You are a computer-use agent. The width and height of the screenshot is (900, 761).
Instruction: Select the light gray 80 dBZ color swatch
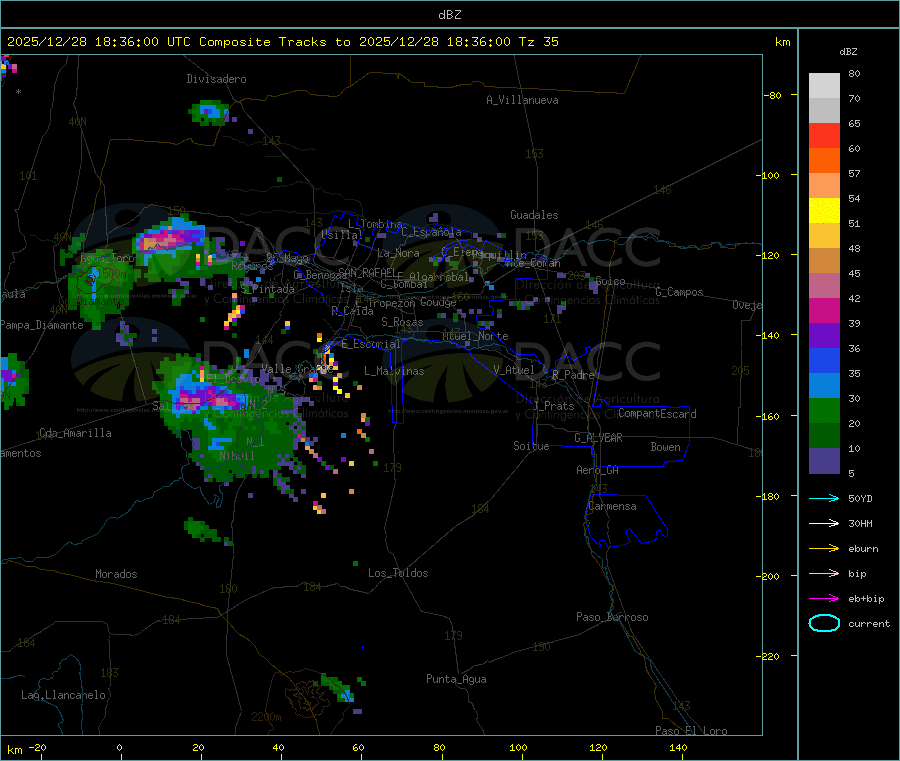pos(824,86)
